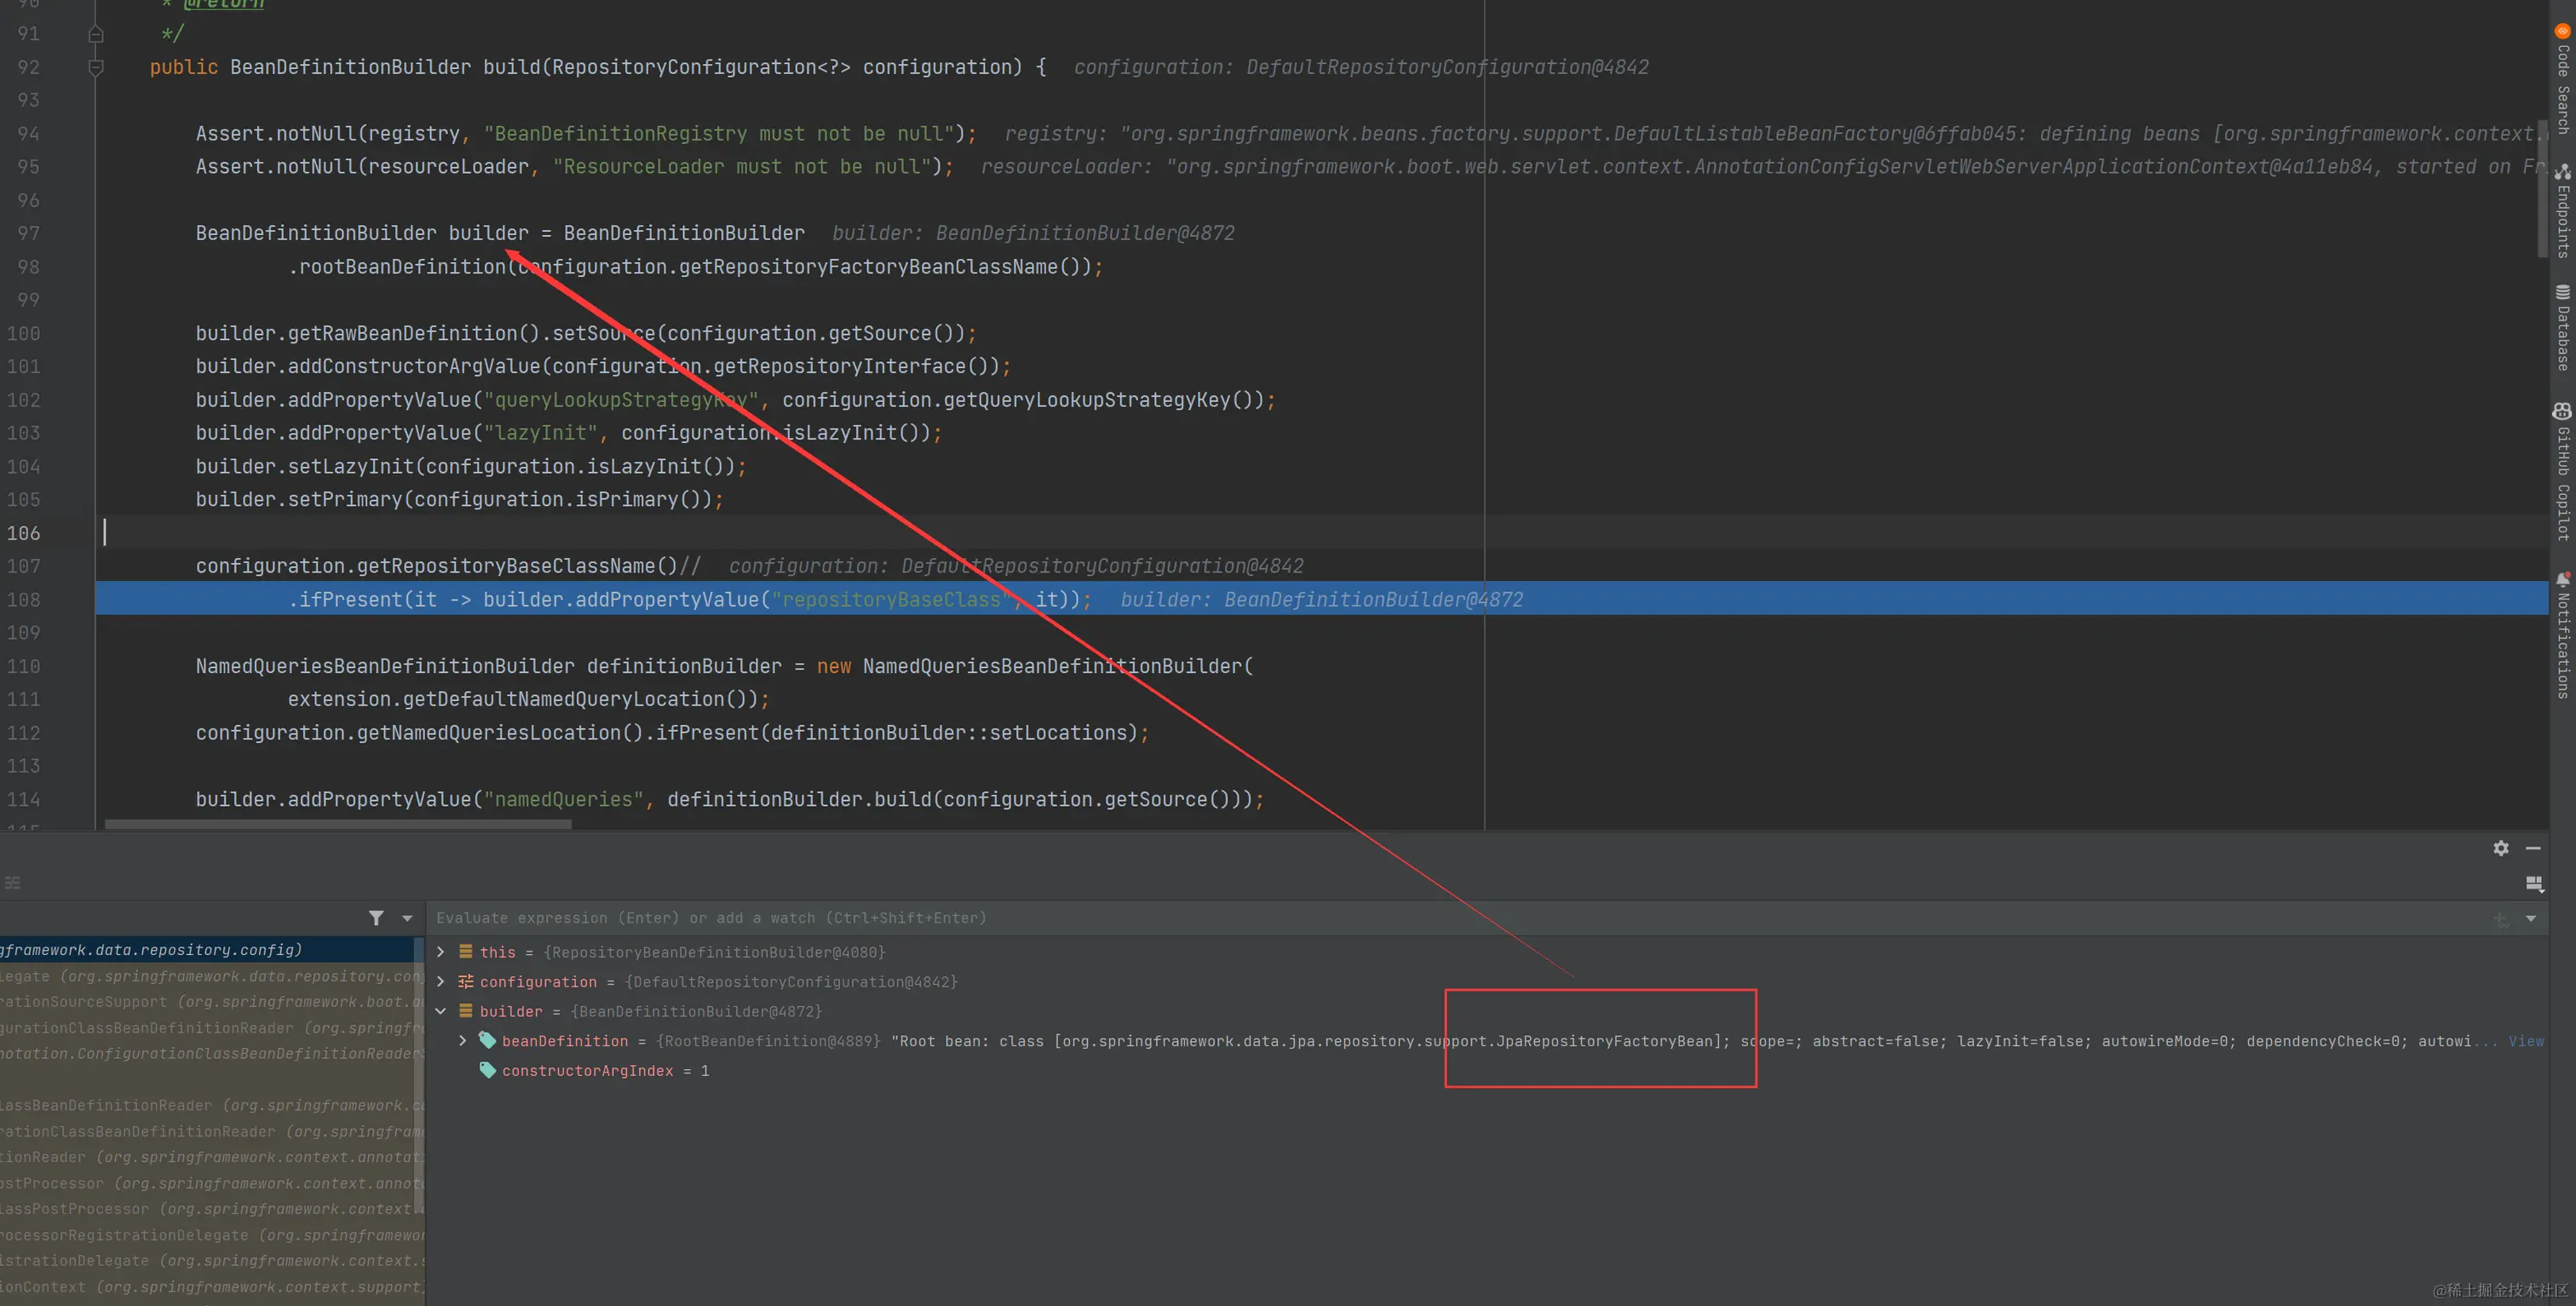Expand the beanDefinition node
The width and height of the screenshot is (2576, 1306).
pyautogui.click(x=463, y=1041)
